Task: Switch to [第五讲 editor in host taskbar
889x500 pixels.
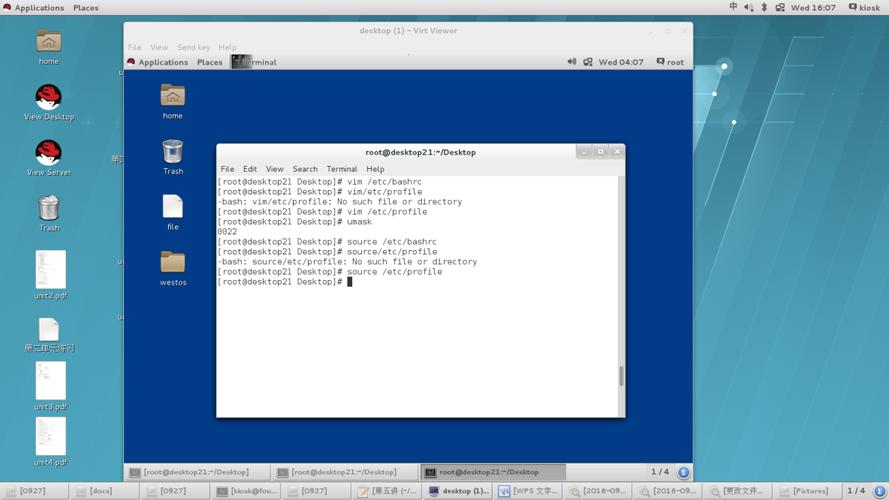Action: [387, 491]
